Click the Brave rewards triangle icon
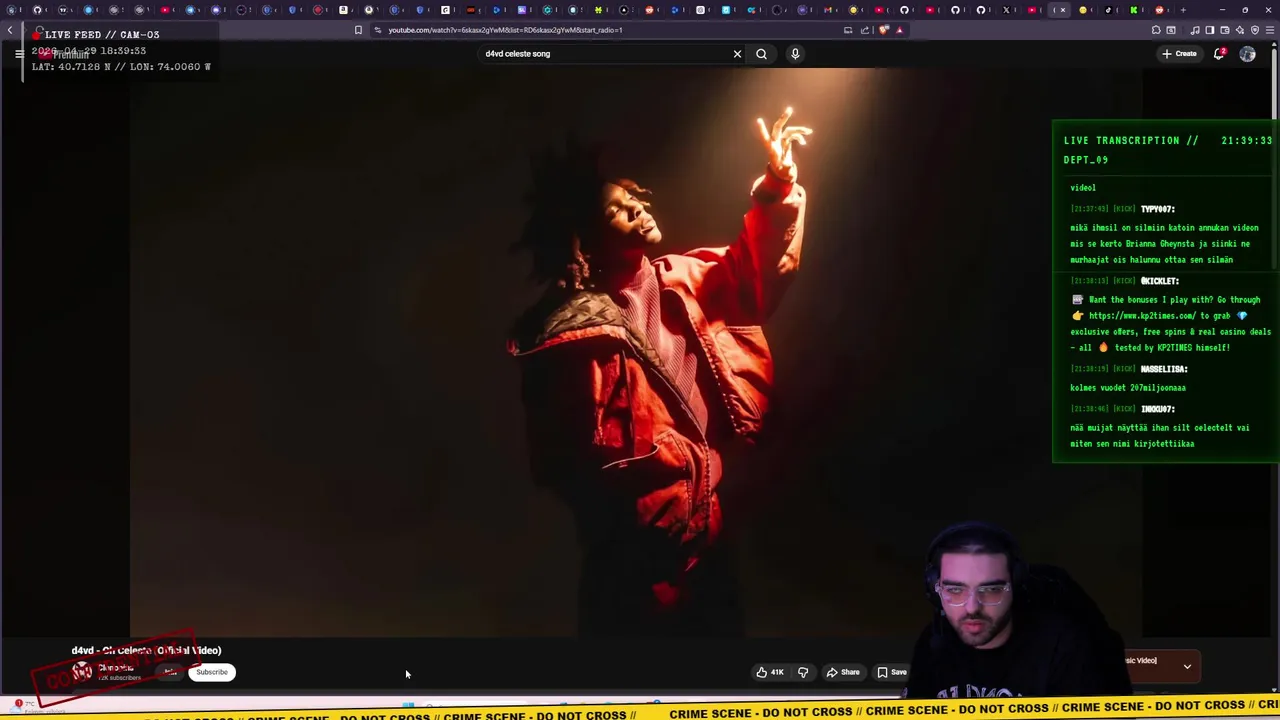This screenshot has height=720, width=1280. click(x=899, y=30)
